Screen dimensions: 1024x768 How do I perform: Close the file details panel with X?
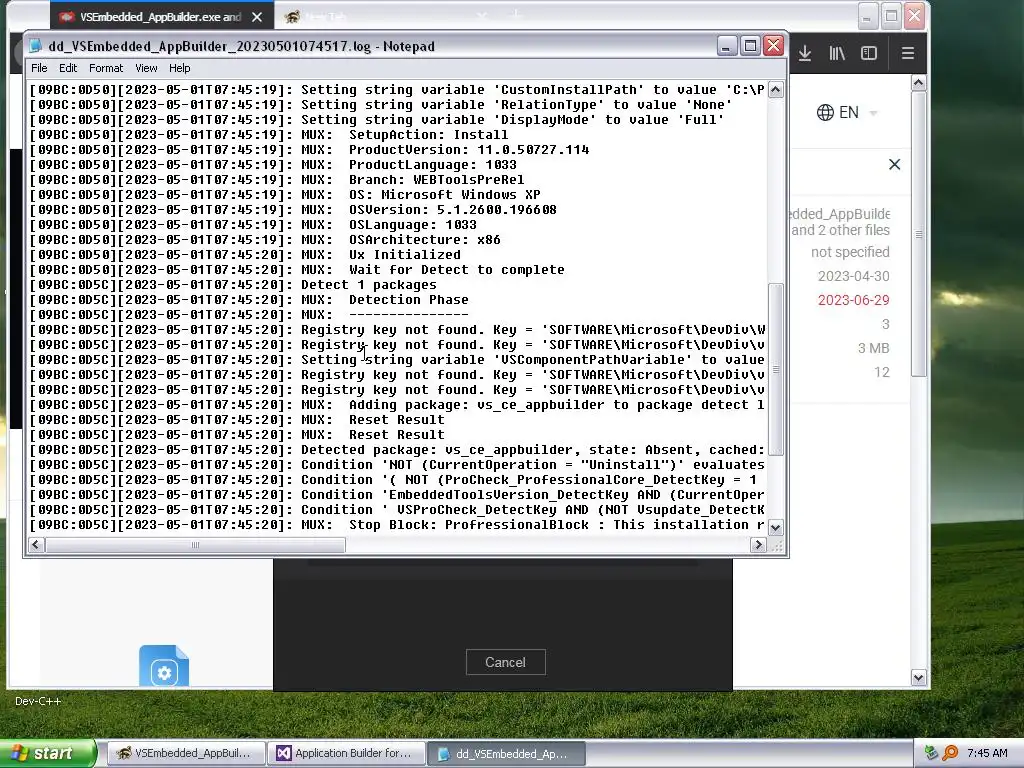click(x=895, y=165)
